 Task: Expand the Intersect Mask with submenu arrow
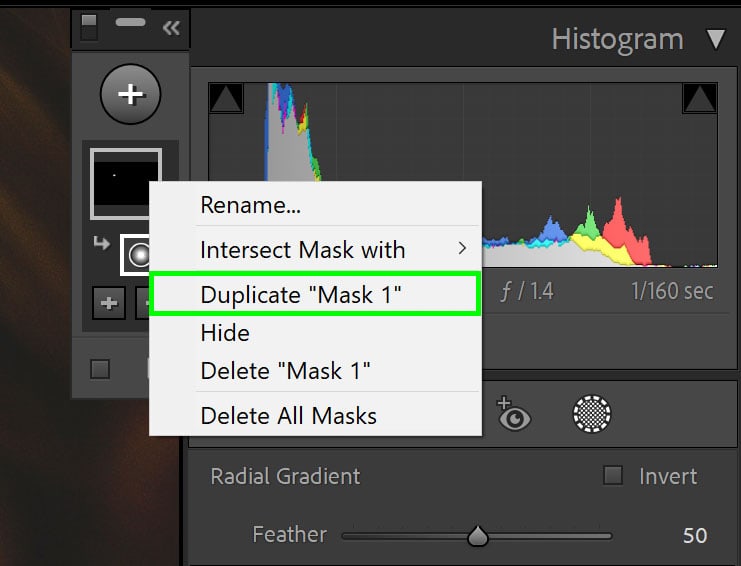463,248
